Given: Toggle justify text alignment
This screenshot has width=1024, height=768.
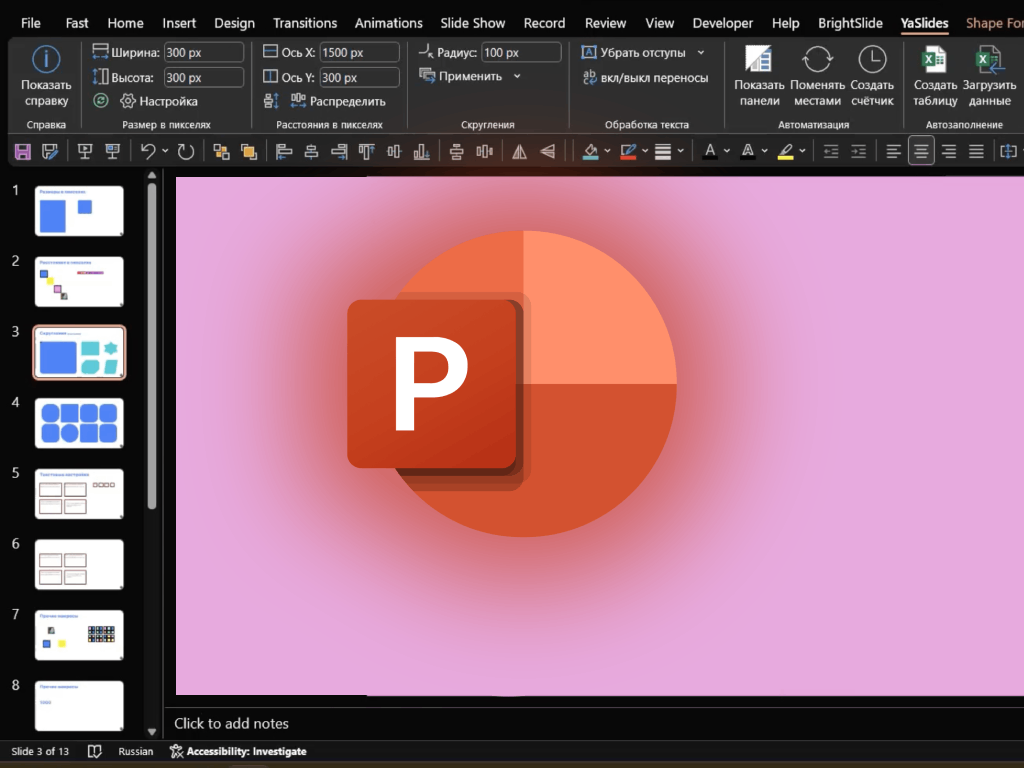Looking at the screenshot, I should click(x=976, y=152).
